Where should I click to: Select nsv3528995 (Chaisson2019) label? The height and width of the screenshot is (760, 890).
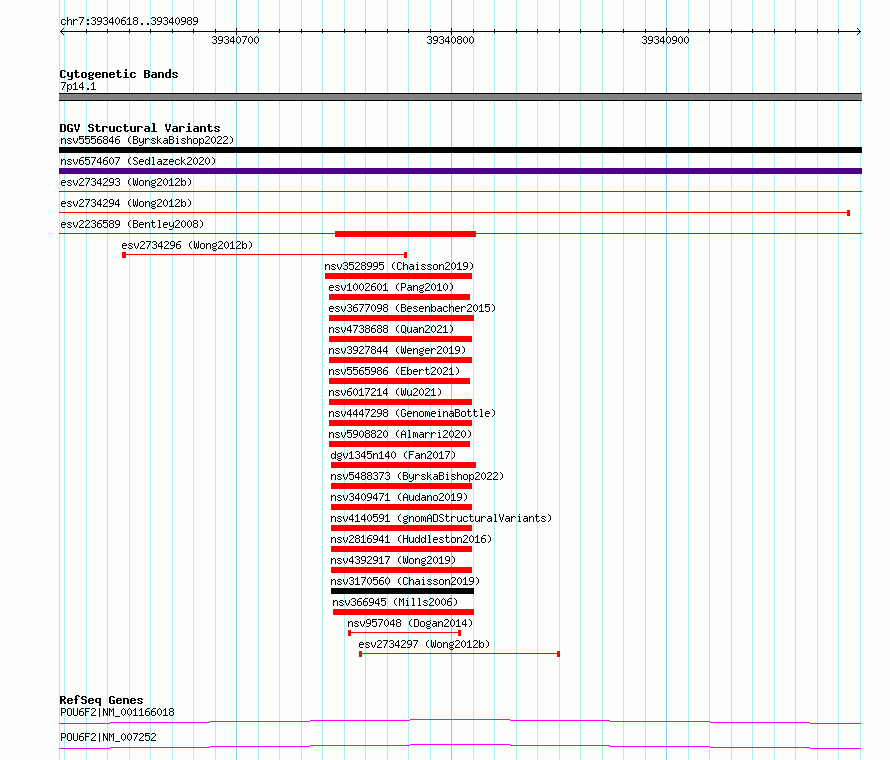coord(399,266)
